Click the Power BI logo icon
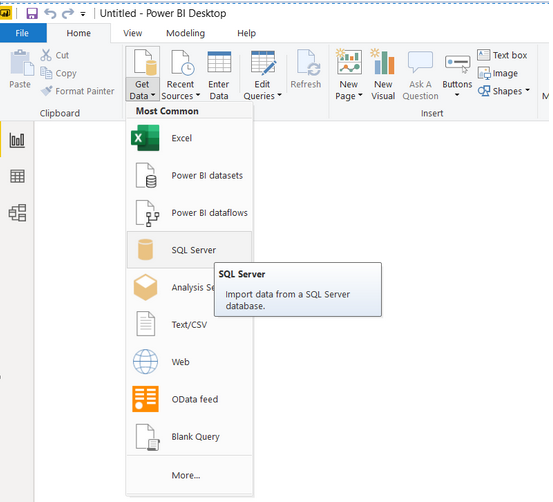The image size is (553, 502). [x=5, y=14]
